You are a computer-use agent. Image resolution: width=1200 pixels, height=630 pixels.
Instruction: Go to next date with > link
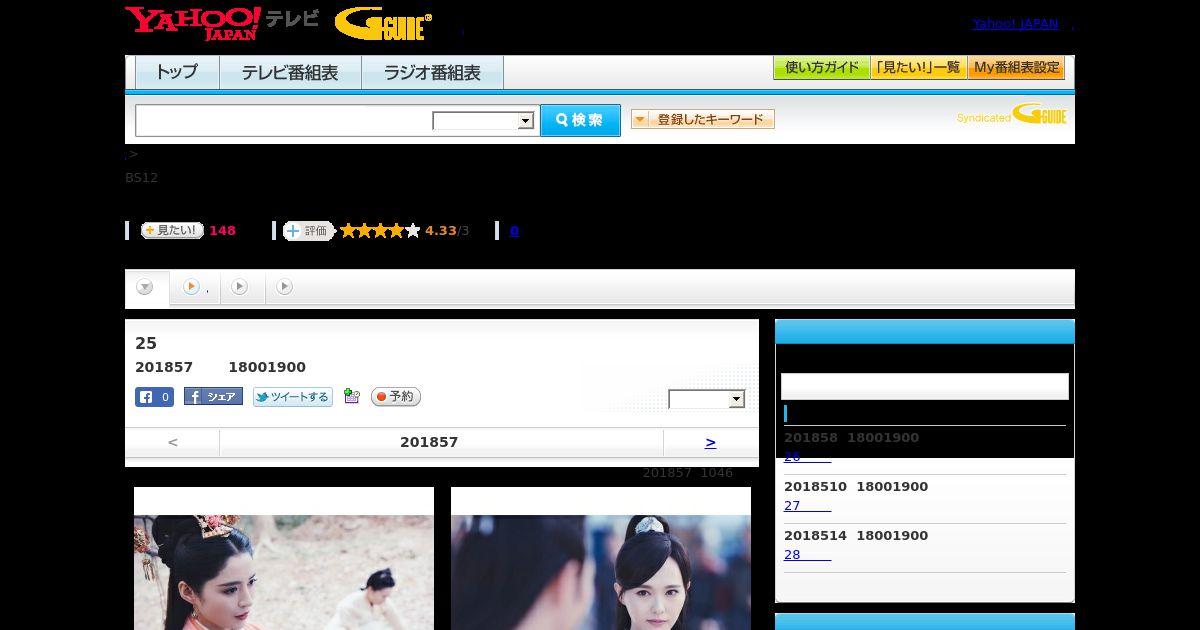pyautogui.click(x=710, y=442)
